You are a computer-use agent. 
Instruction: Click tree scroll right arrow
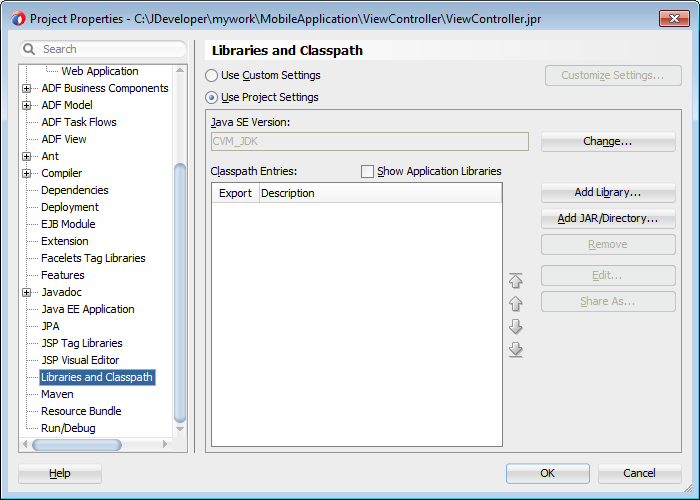click(165, 444)
